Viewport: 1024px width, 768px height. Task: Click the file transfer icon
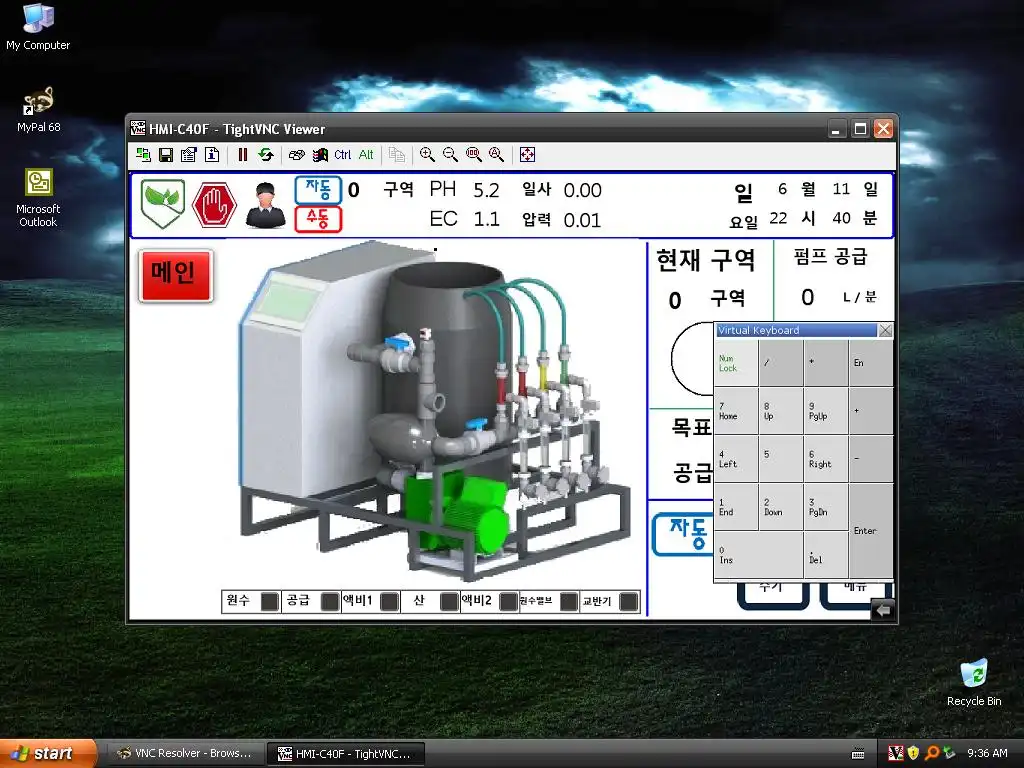click(397, 155)
